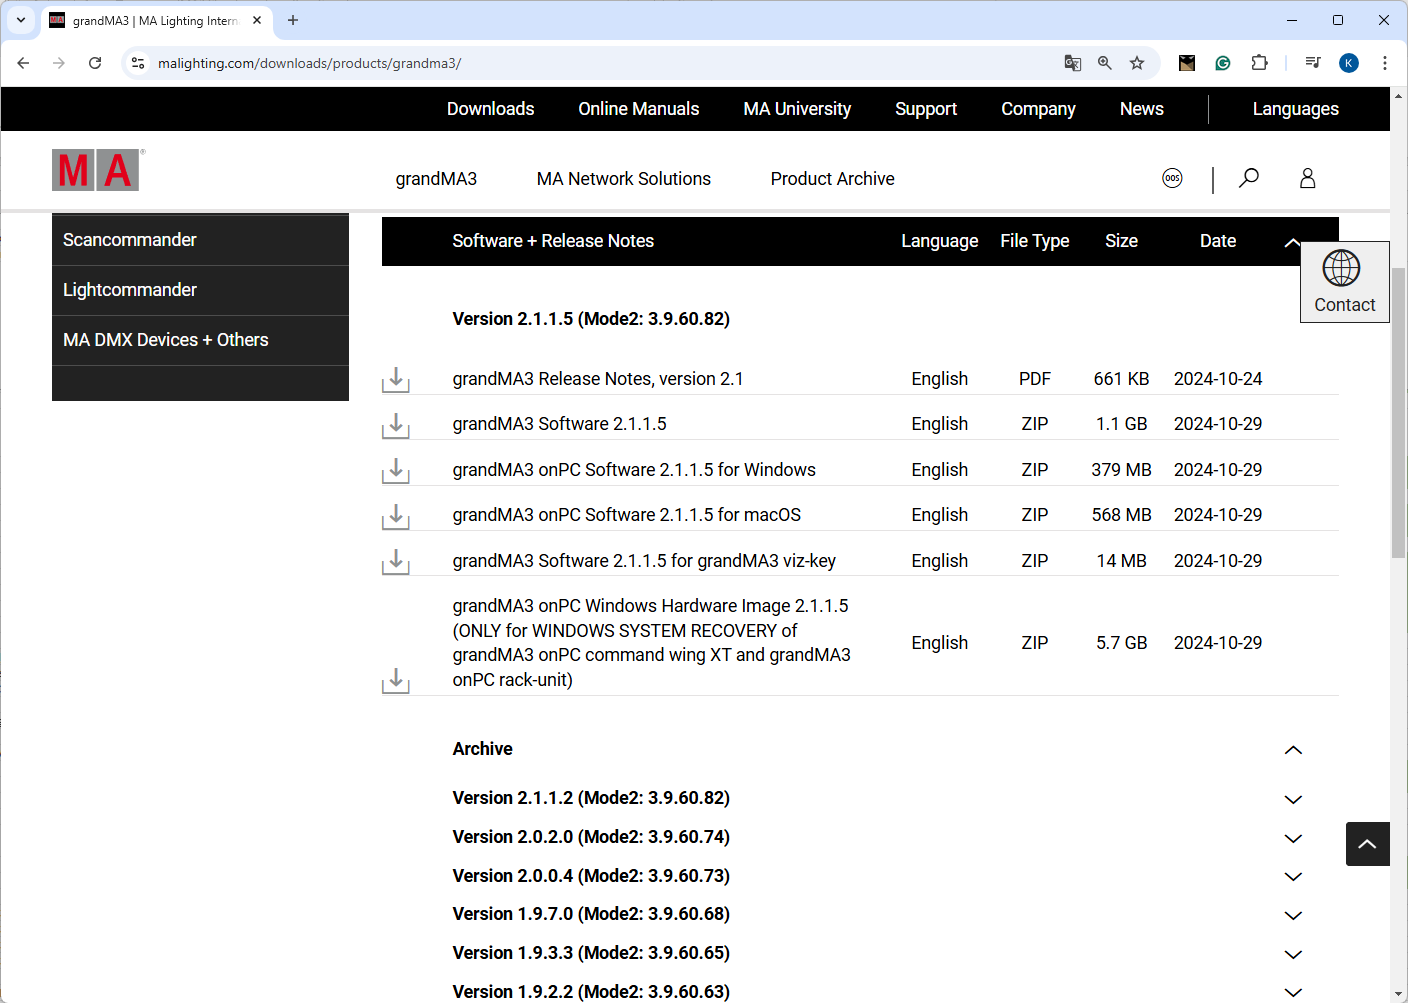The image size is (1408, 1003).
Task: Select the Product Archive tab
Action: (x=832, y=179)
